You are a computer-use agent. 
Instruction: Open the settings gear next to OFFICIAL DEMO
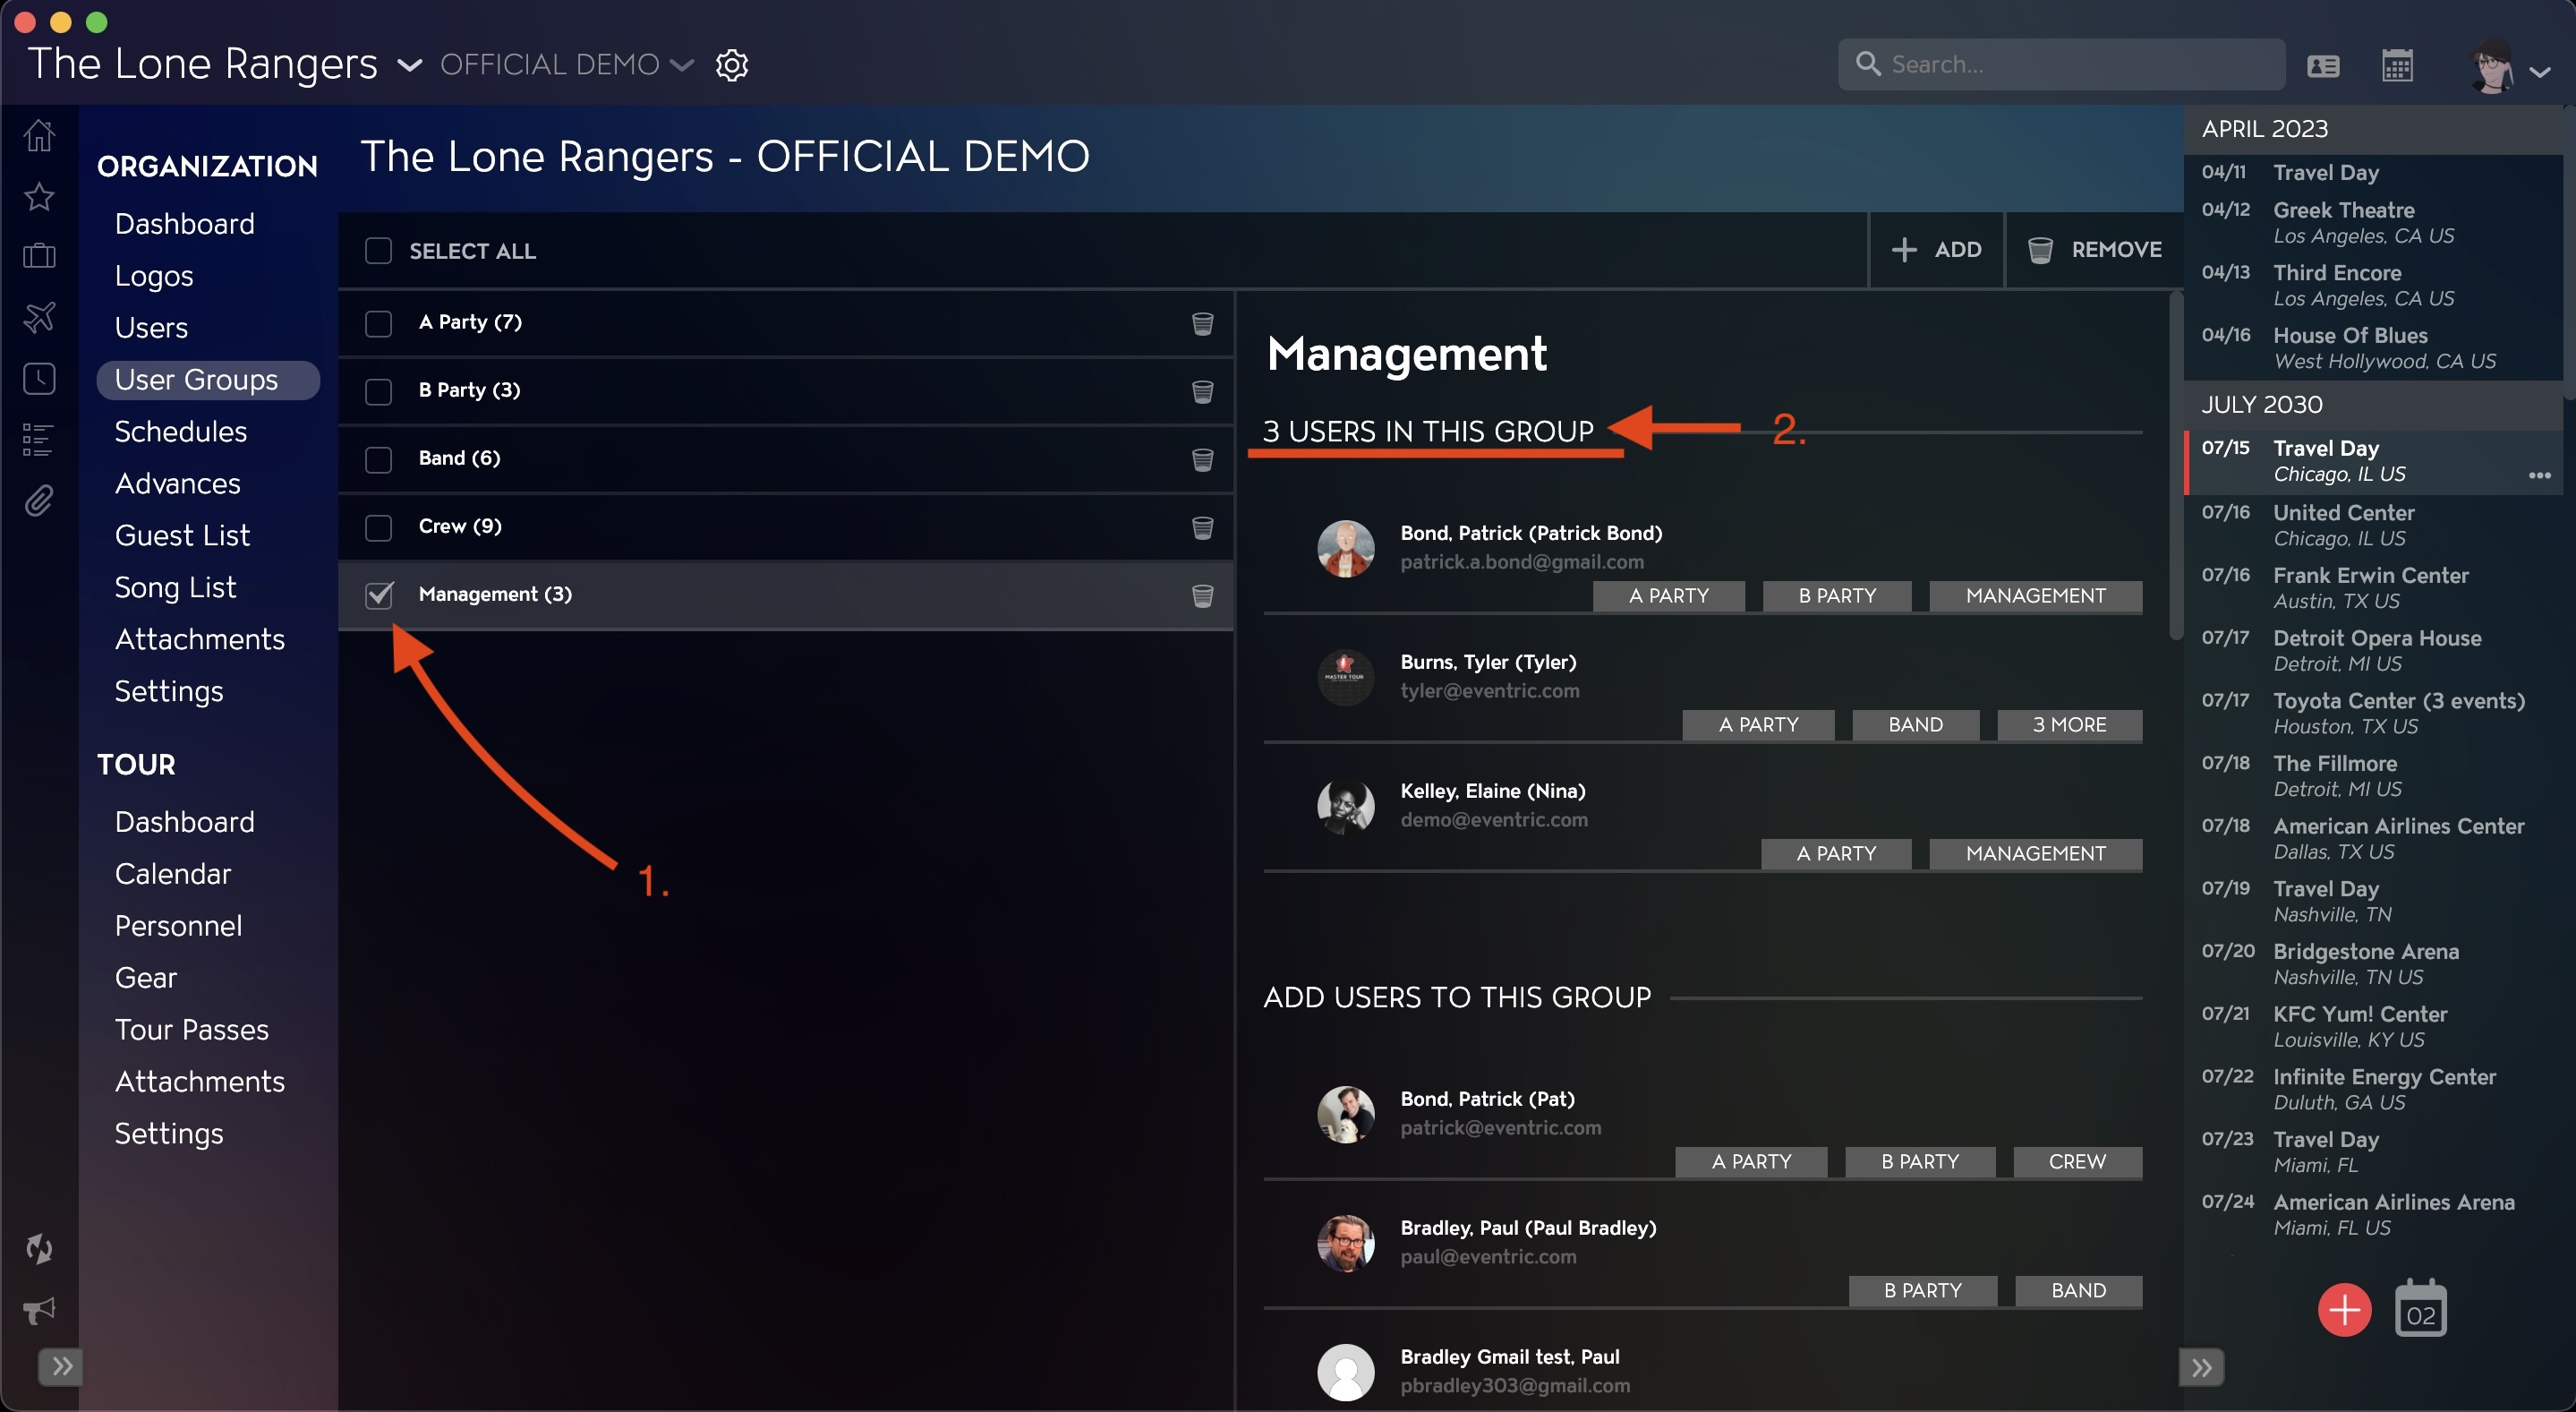732,65
